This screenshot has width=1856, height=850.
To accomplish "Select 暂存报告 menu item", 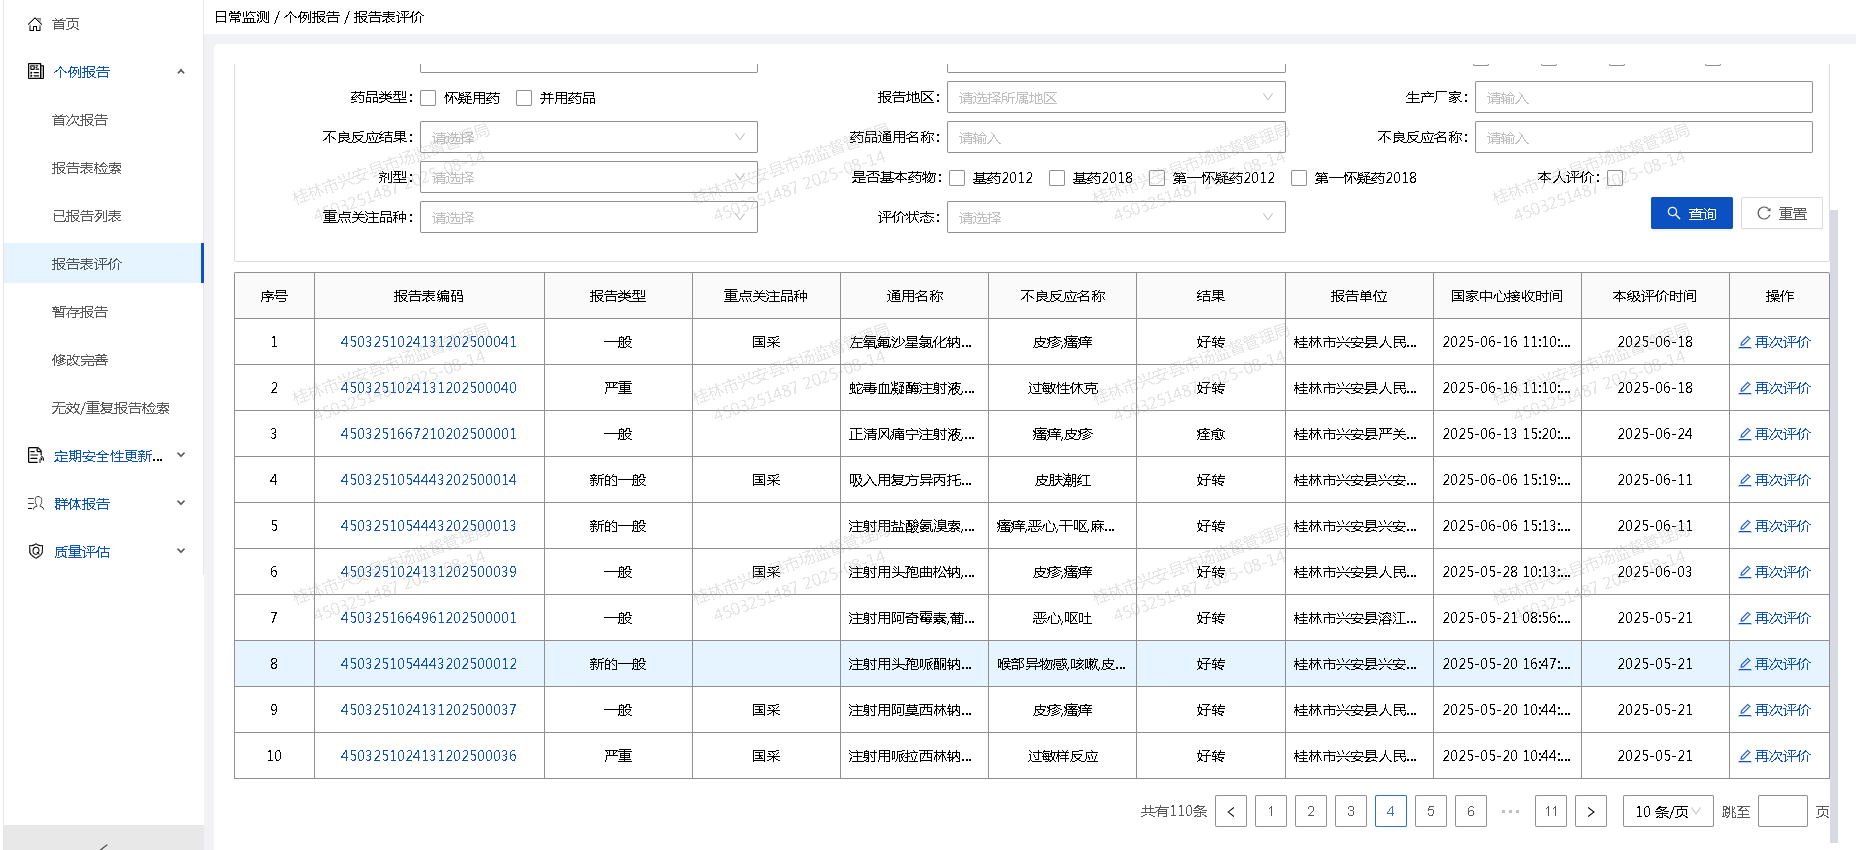I will pyautogui.click(x=80, y=312).
